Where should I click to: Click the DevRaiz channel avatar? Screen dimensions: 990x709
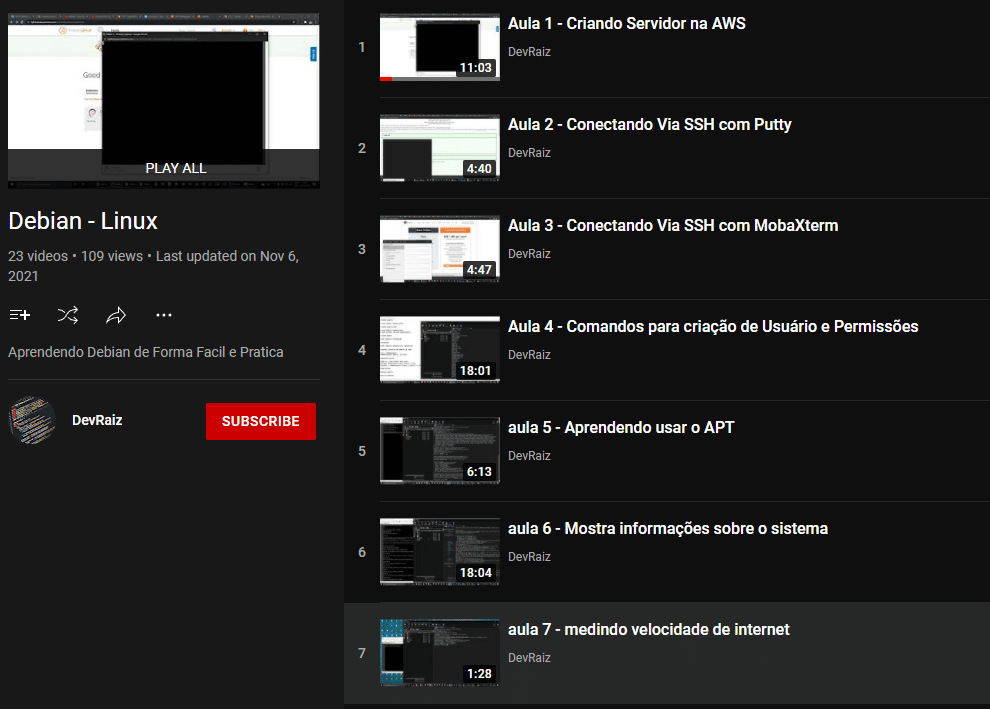point(32,420)
